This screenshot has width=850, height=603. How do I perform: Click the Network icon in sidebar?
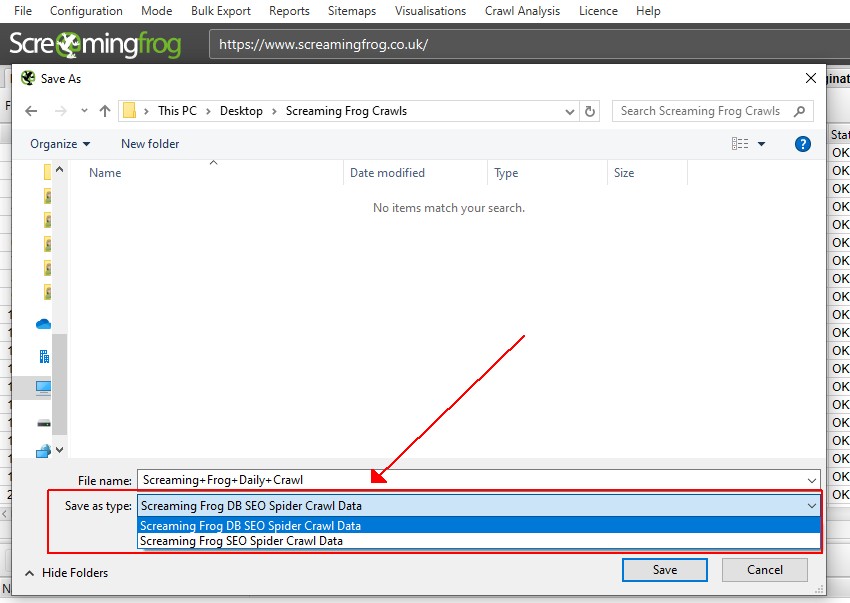point(43,451)
